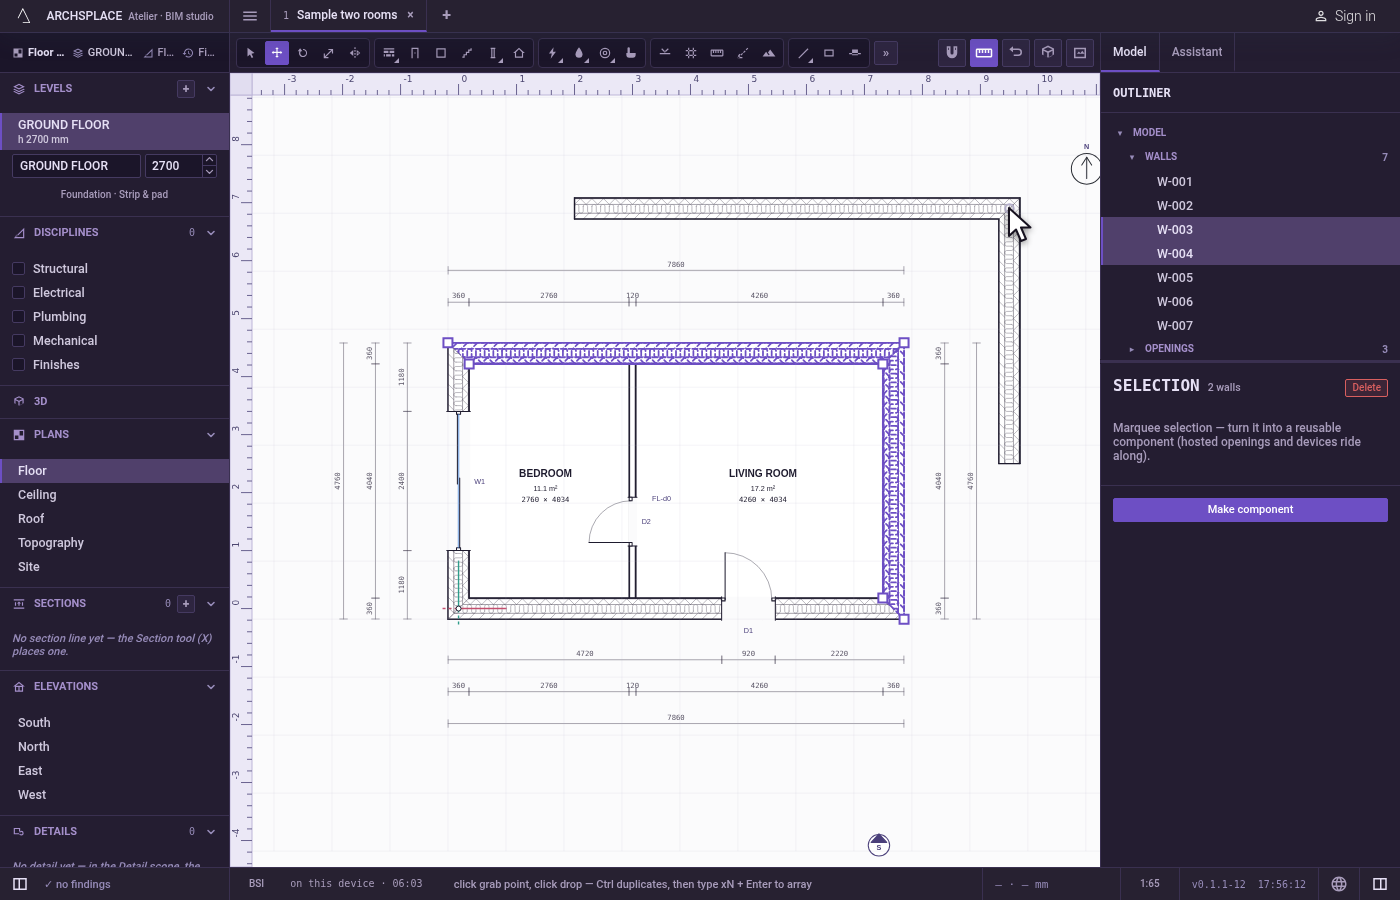
Task: Enable the Electrical discipline checkbox
Action: pyautogui.click(x=18, y=292)
